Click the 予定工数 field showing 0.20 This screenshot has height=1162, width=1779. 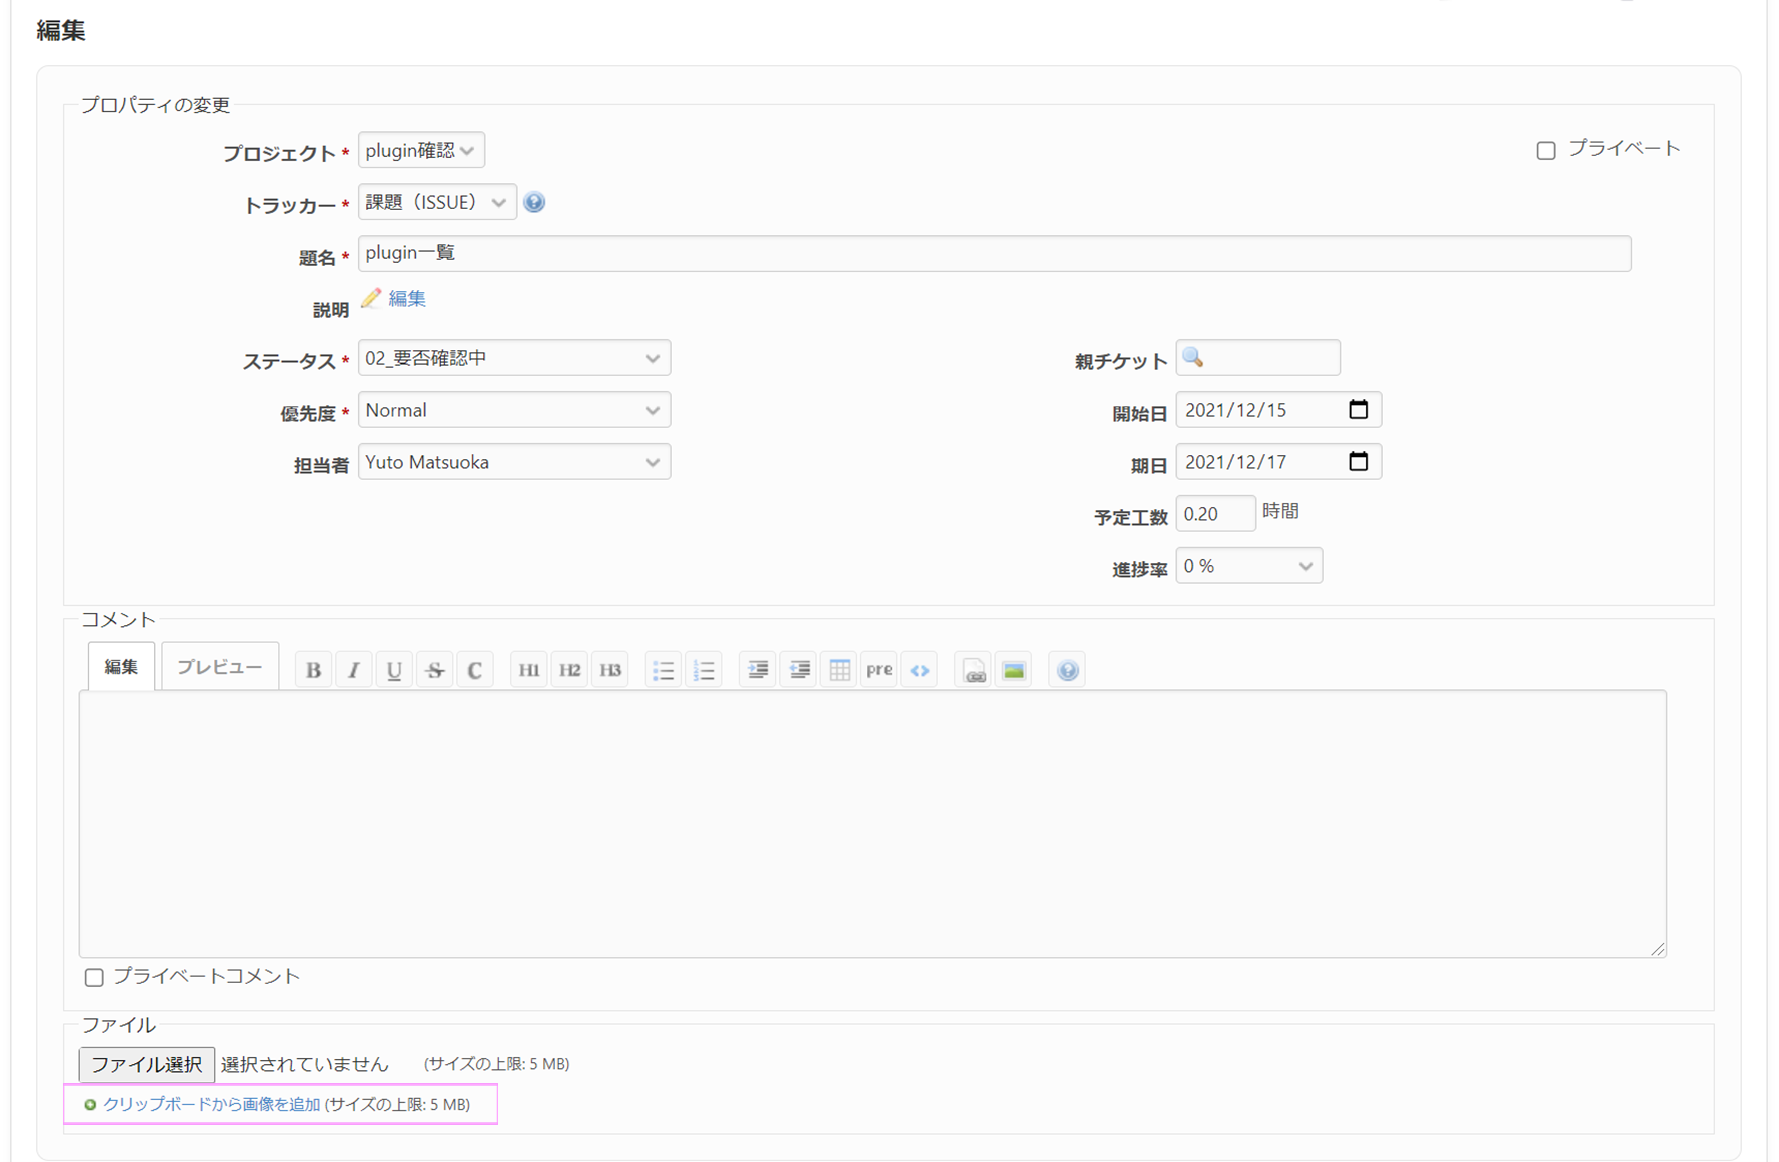(1215, 514)
